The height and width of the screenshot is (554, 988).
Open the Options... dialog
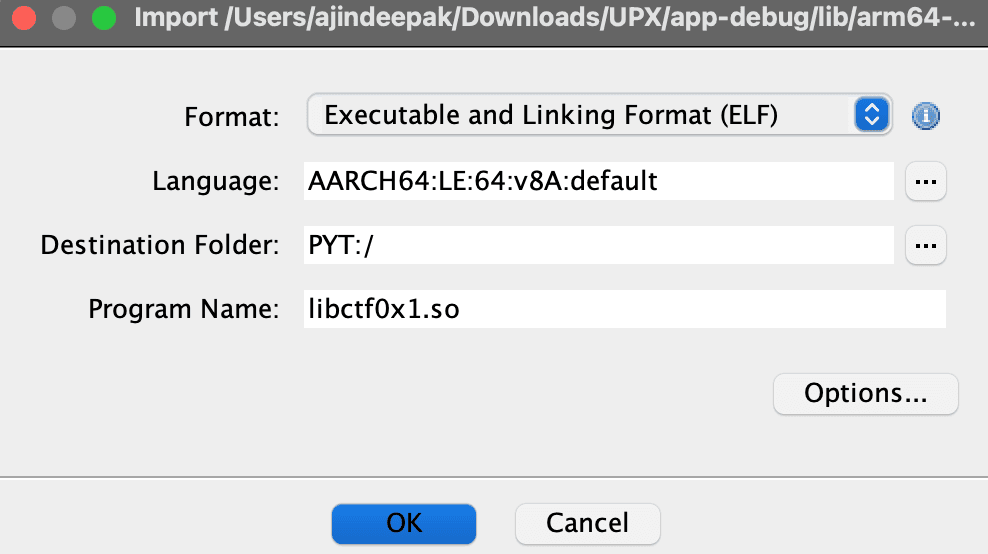[x=866, y=394]
